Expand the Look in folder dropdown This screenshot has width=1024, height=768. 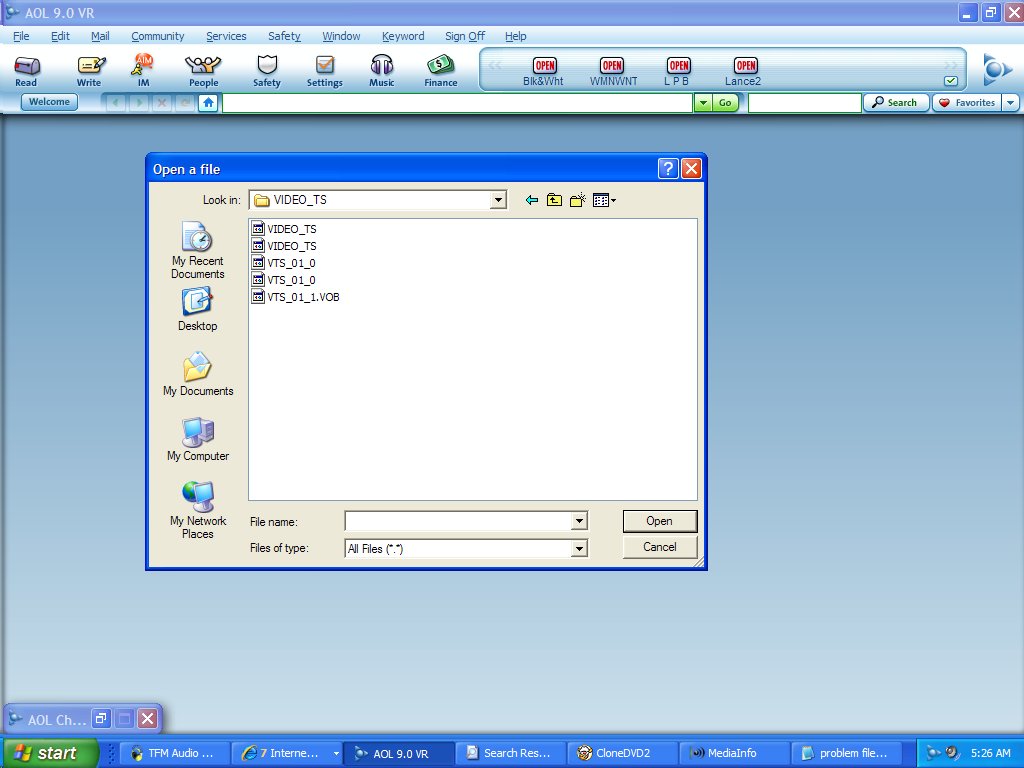[x=498, y=200]
